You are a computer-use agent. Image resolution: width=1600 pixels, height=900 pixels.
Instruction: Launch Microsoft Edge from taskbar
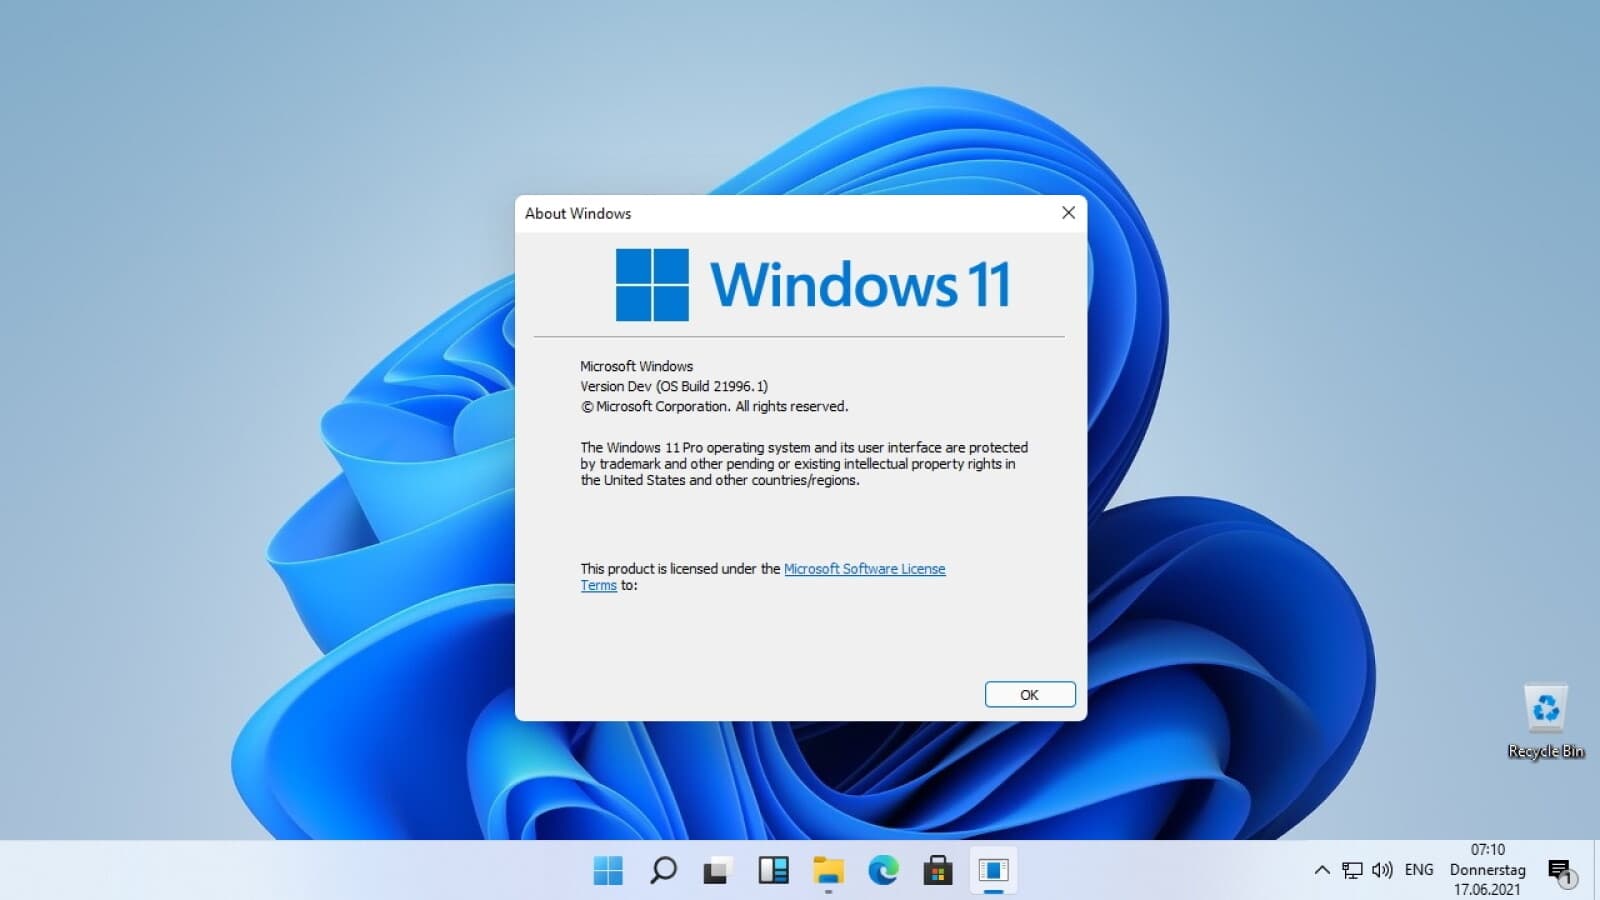(x=883, y=870)
